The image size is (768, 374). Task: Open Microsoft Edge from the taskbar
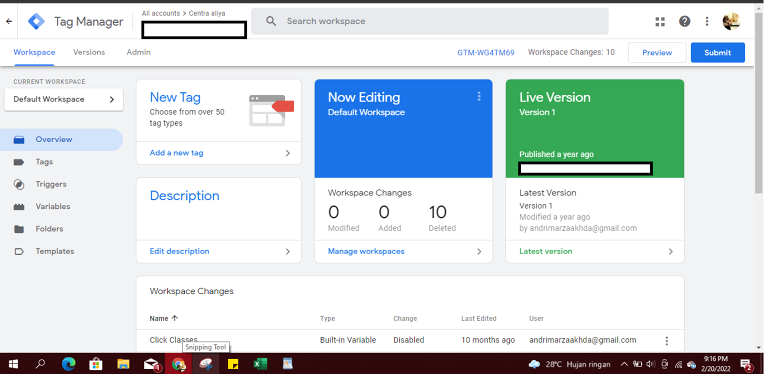pos(69,364)
